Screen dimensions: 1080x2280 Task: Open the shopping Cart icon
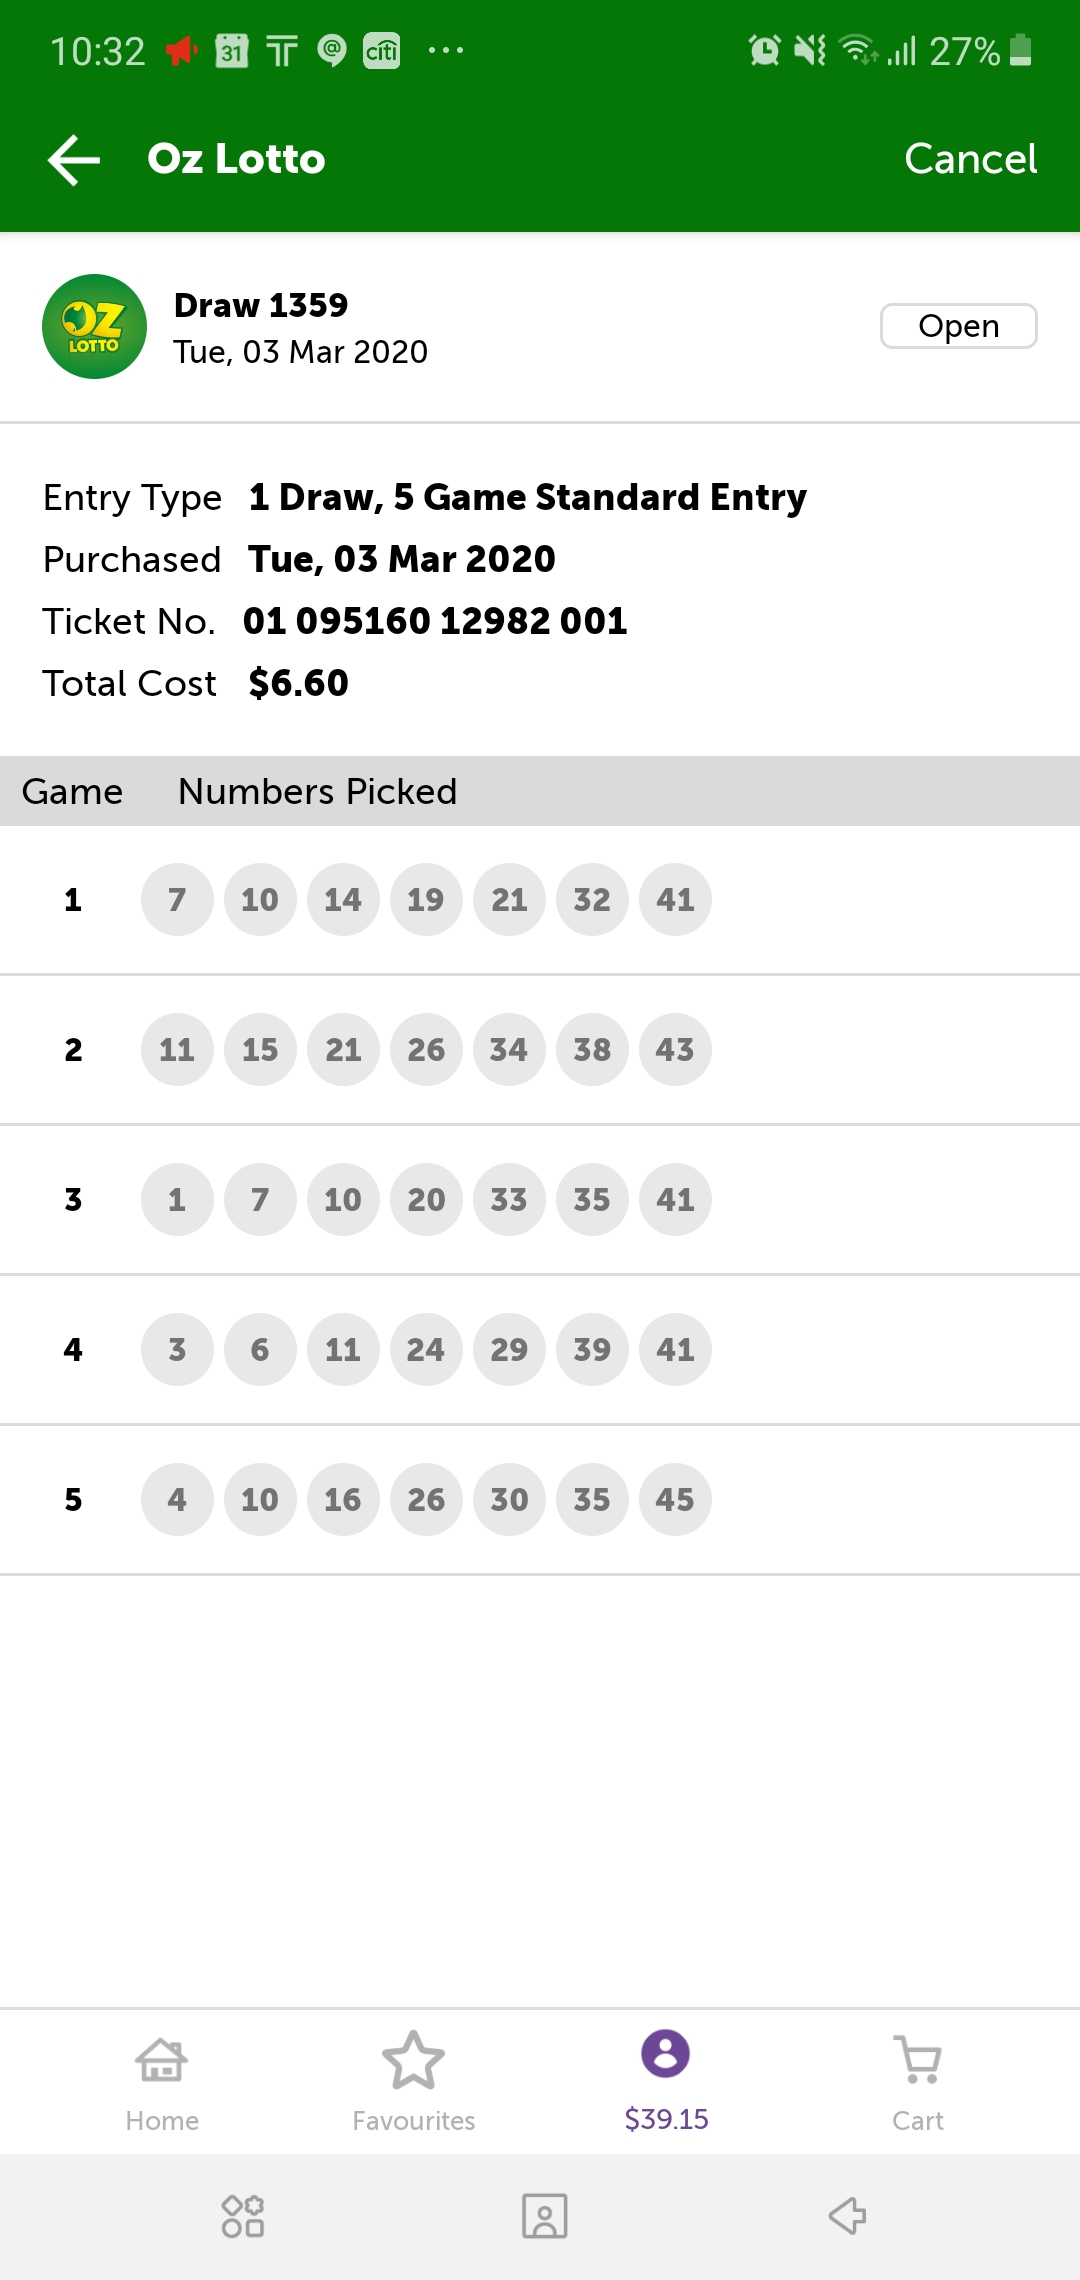point(918,2081)
